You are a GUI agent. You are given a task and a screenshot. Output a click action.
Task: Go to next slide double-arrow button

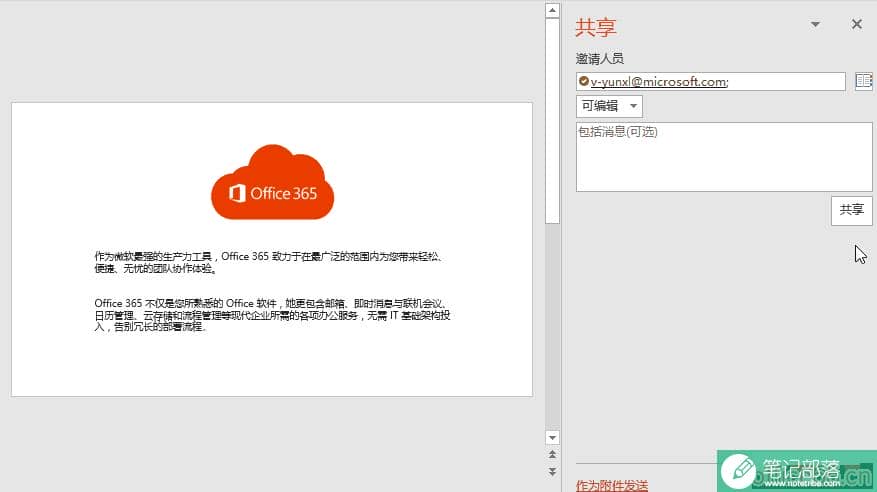point(552,472)
